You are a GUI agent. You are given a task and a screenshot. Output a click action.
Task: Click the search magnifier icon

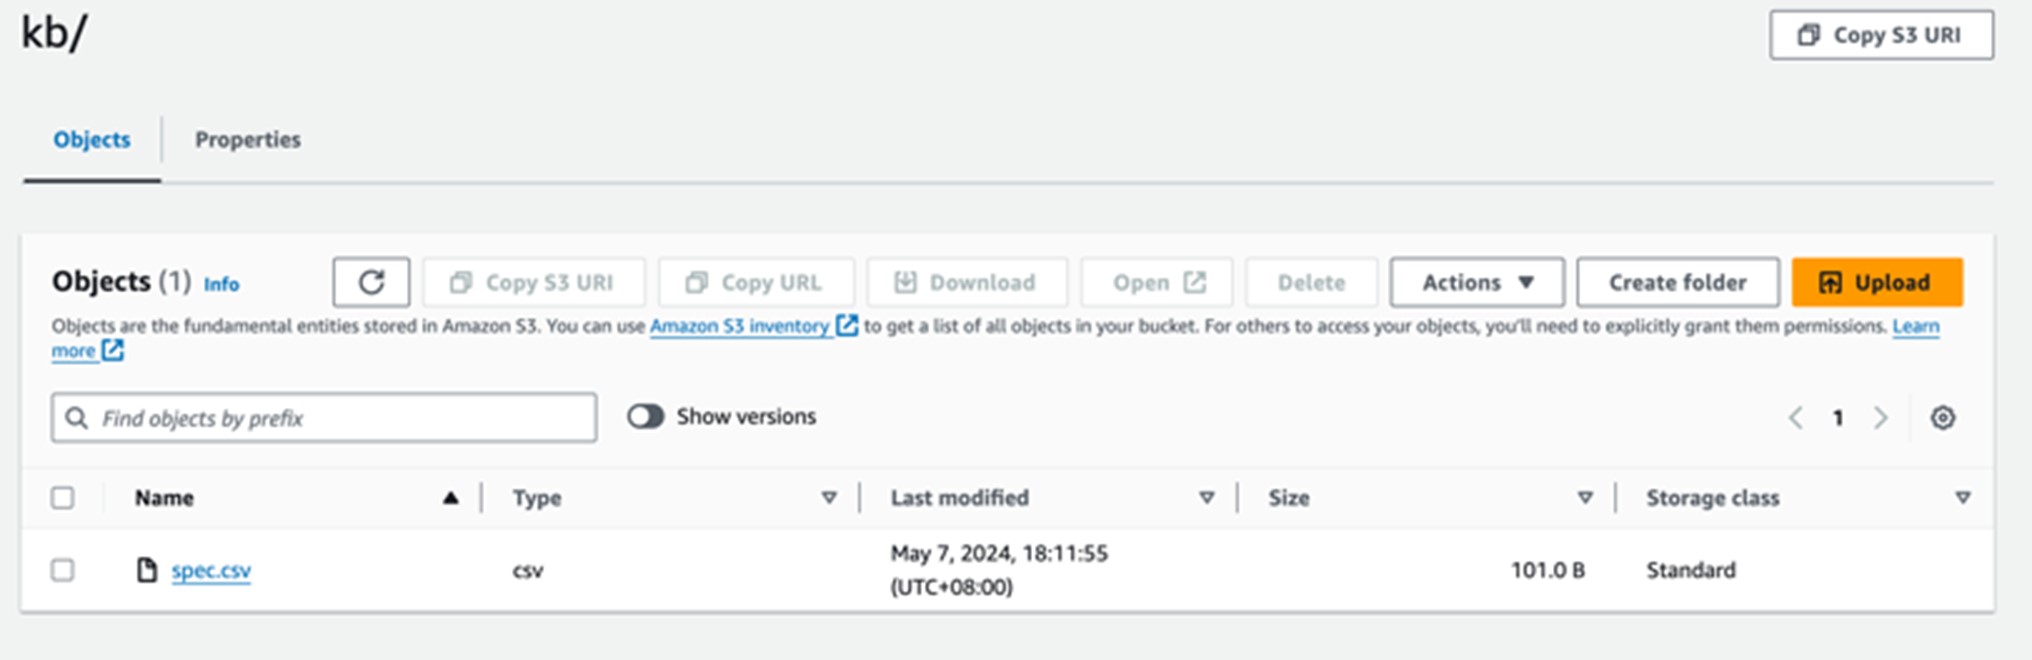point(77,417)
